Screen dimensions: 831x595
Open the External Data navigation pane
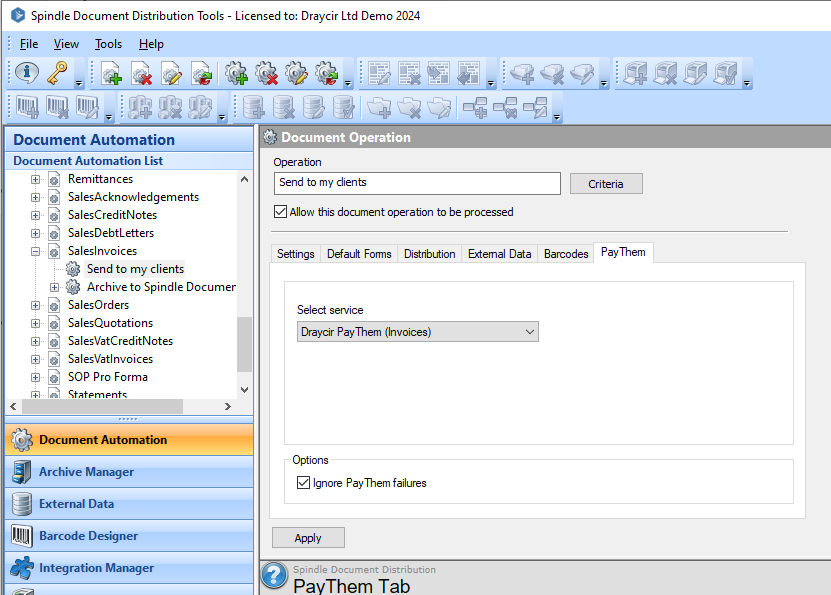(129, 504)
